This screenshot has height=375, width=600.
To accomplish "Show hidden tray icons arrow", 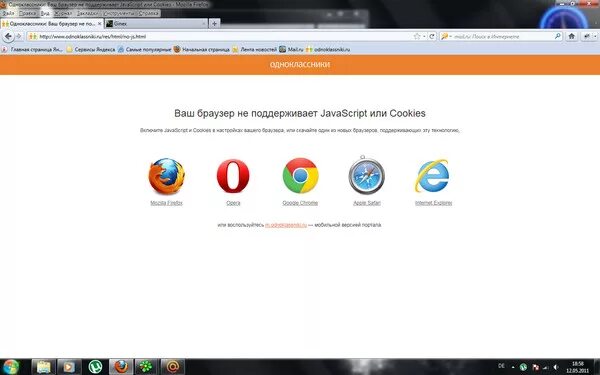I will (513, 367).
